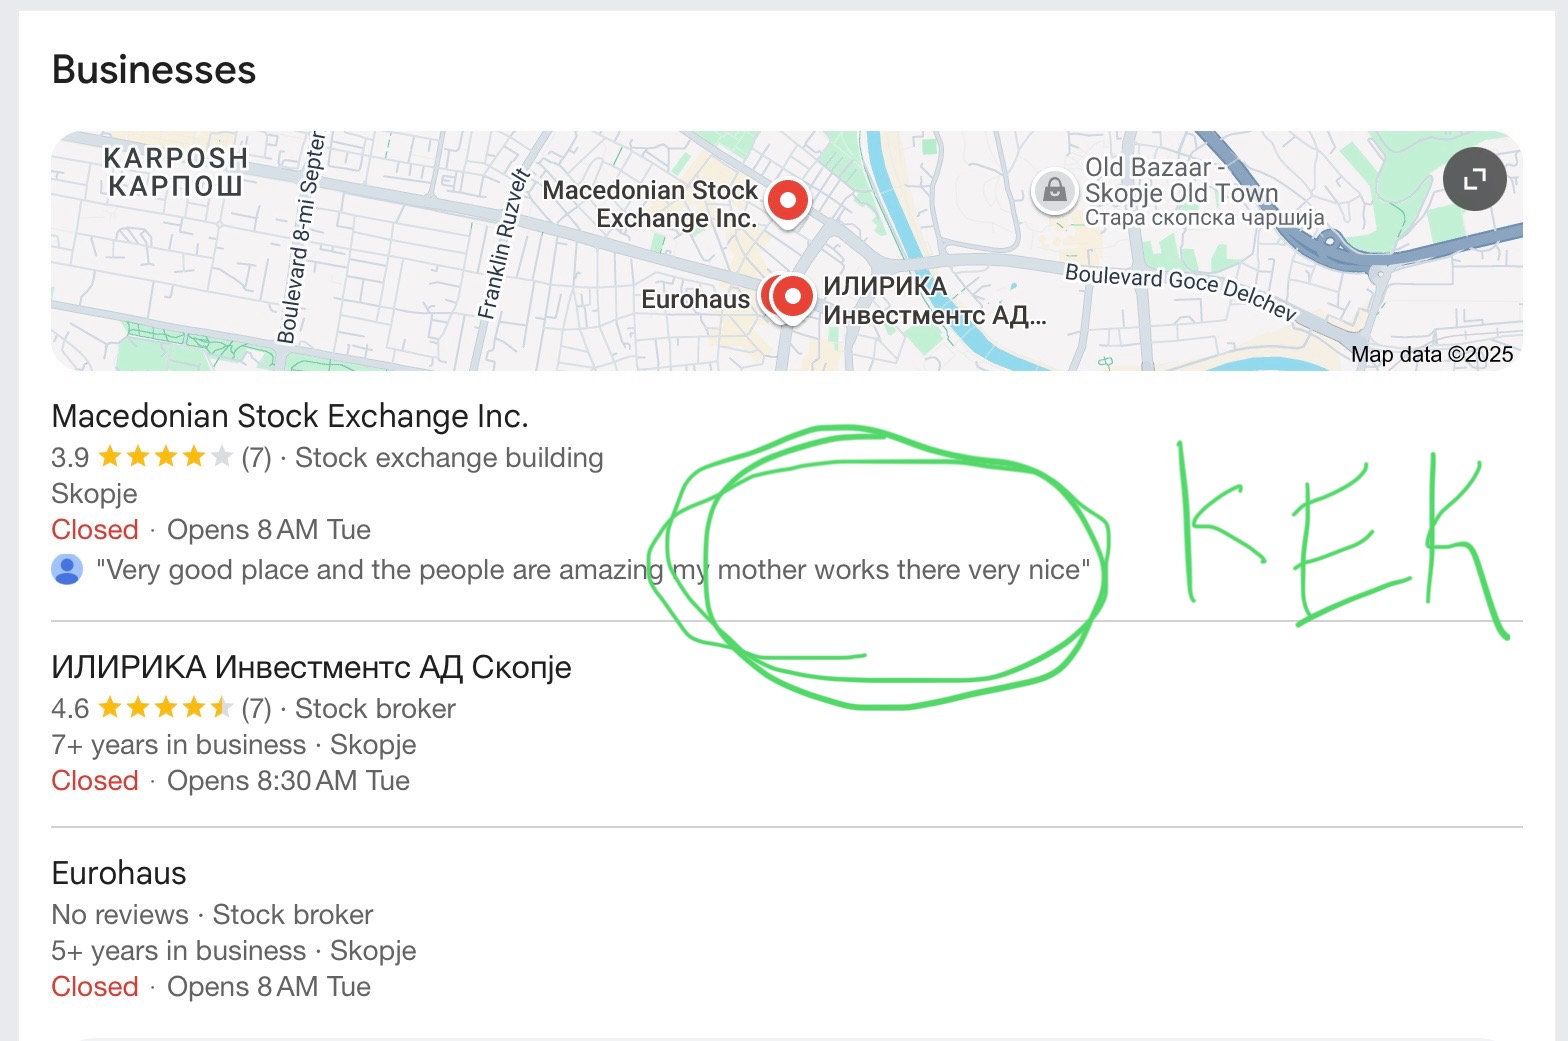Click the Businesses section heading
Viewport: 1568px width, 1041px height.
coord(154,70)
